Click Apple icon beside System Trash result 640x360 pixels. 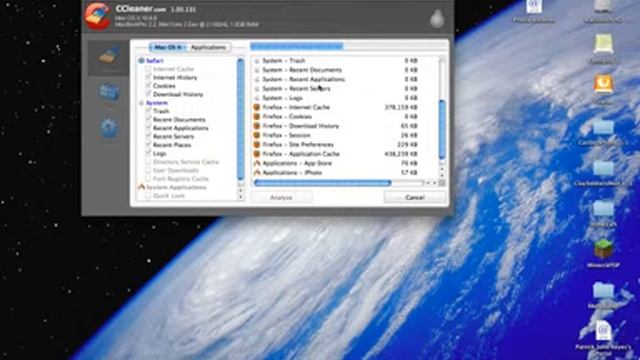(257, 60)
